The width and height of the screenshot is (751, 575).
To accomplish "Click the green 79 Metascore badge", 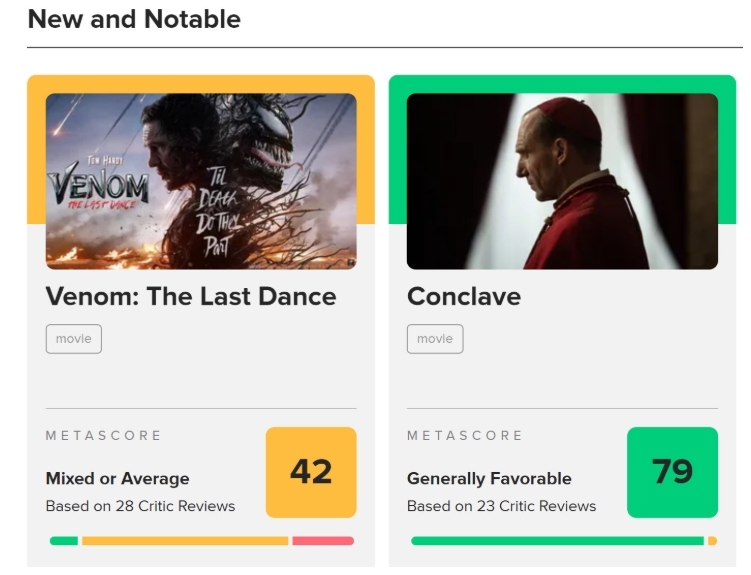I will 672,472.
